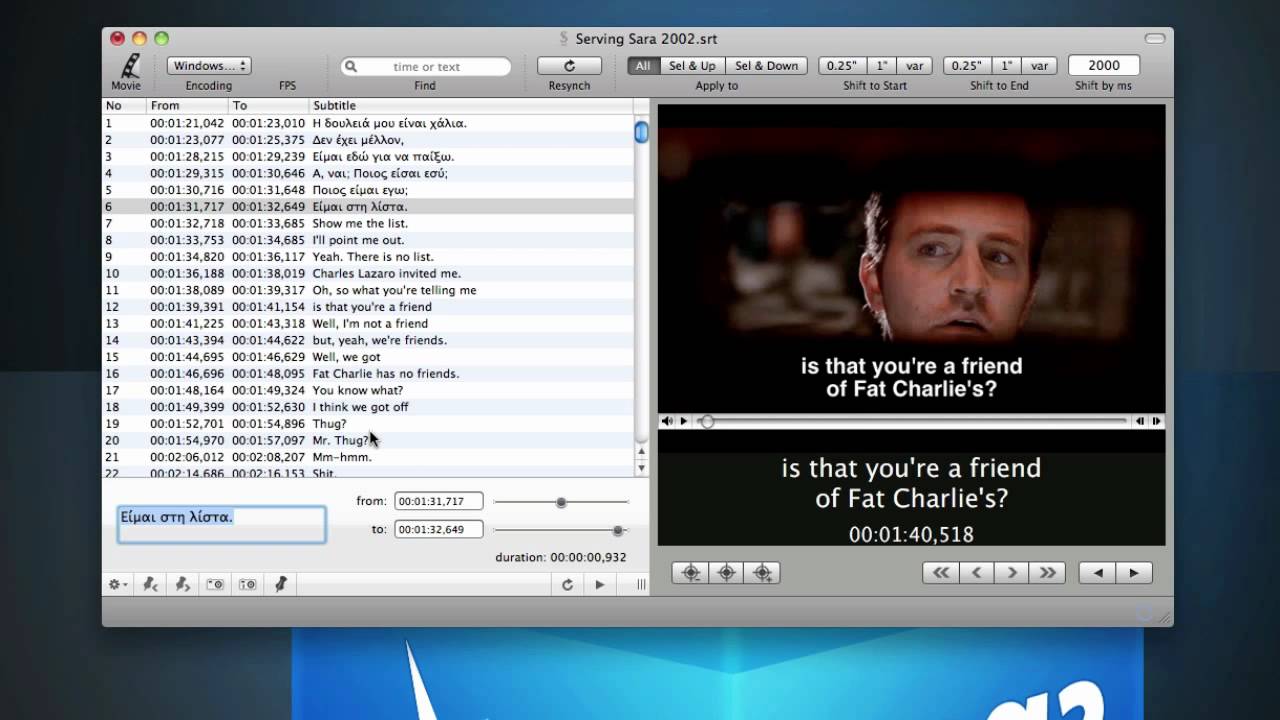Click the middle crosshair sync icon
This screenshot has height=720, width=1280.
coord(726,573)
